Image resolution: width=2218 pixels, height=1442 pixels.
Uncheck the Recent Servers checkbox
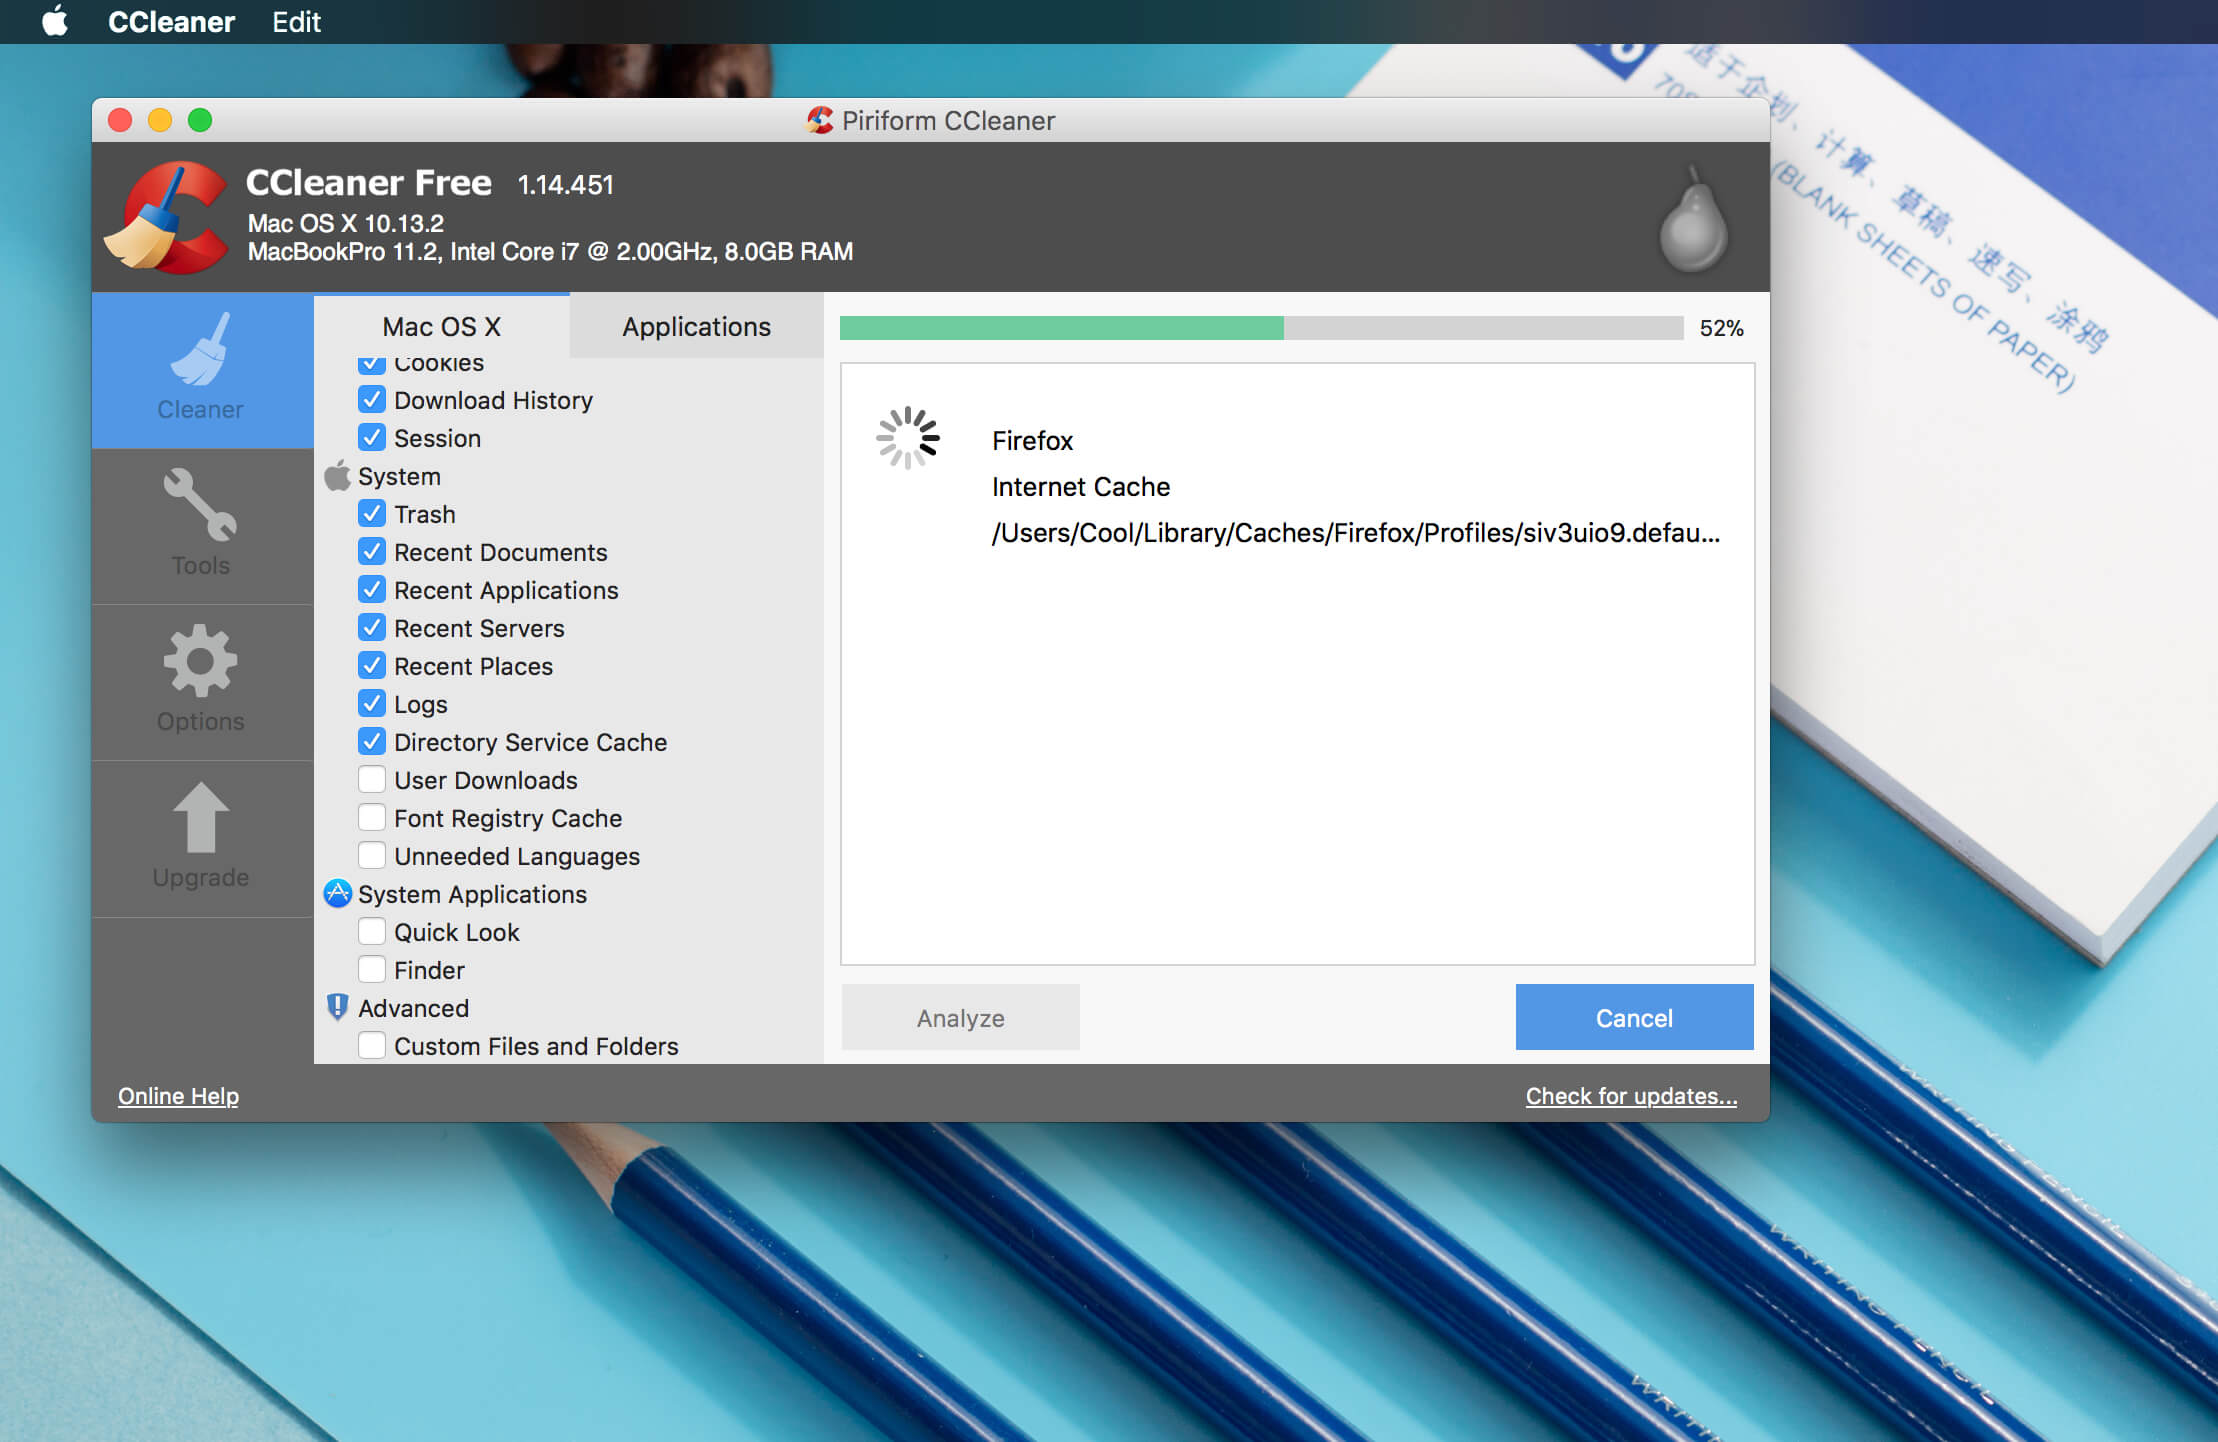(x=372, y=628)
